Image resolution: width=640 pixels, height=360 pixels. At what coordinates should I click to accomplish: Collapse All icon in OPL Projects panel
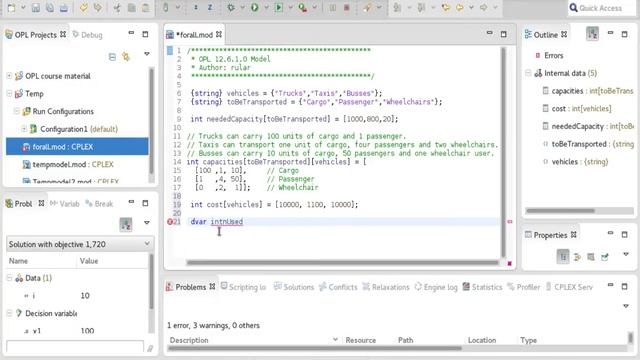pos(112,57)
